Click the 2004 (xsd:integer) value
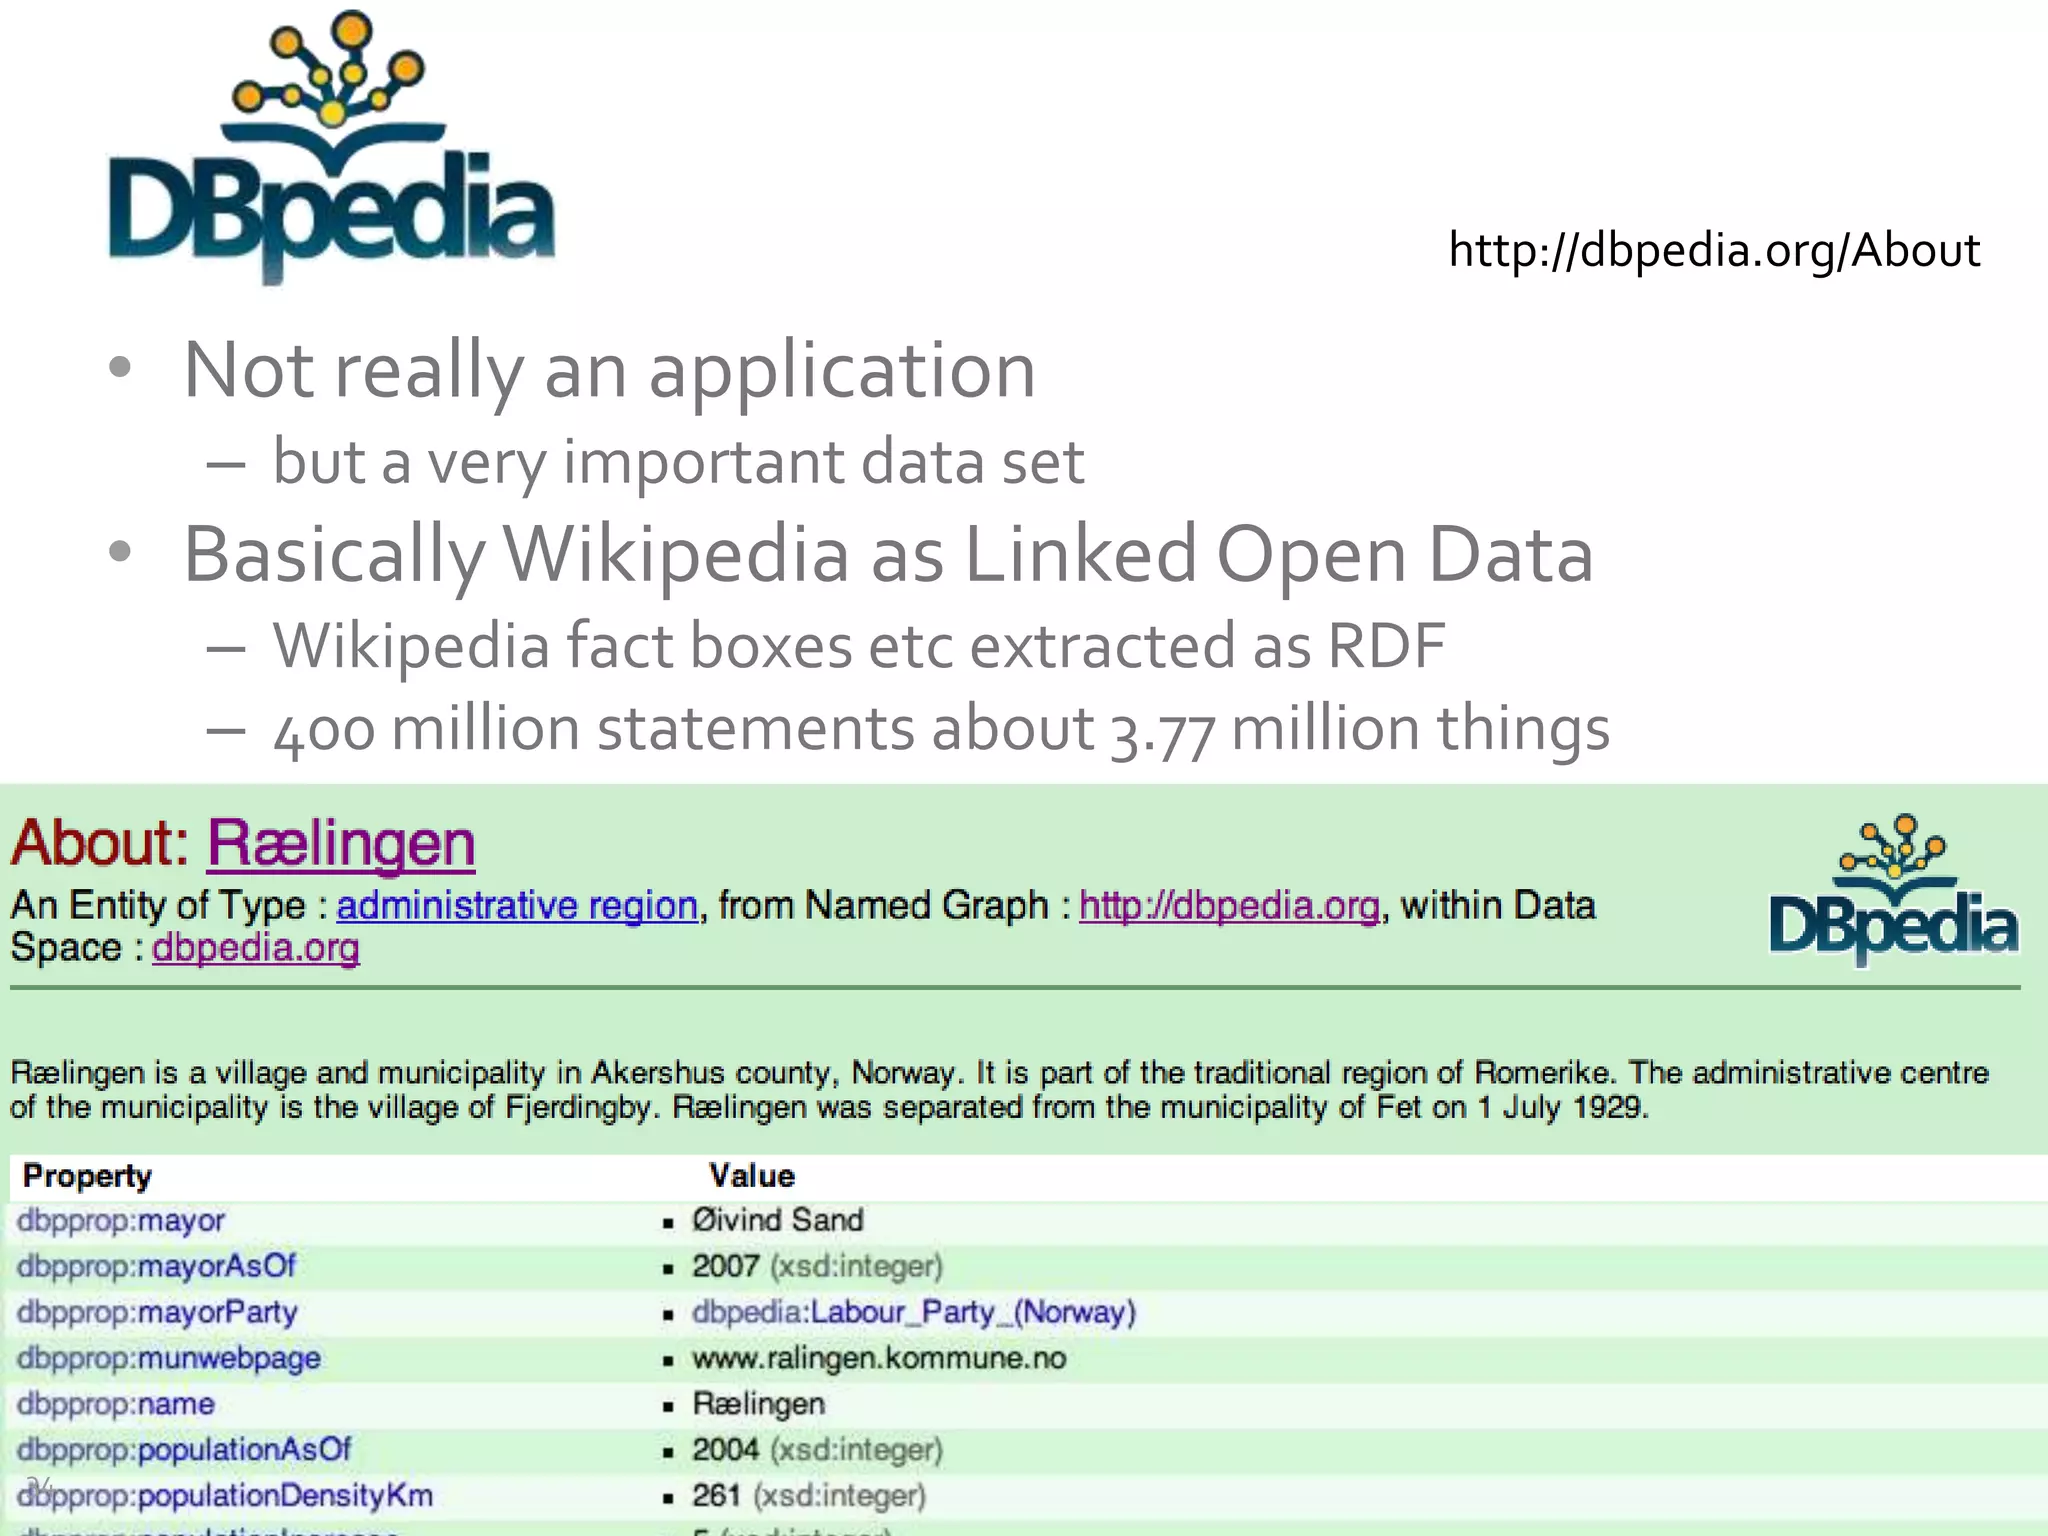The image size is (2048, 1536). (x=817, y=1450)
